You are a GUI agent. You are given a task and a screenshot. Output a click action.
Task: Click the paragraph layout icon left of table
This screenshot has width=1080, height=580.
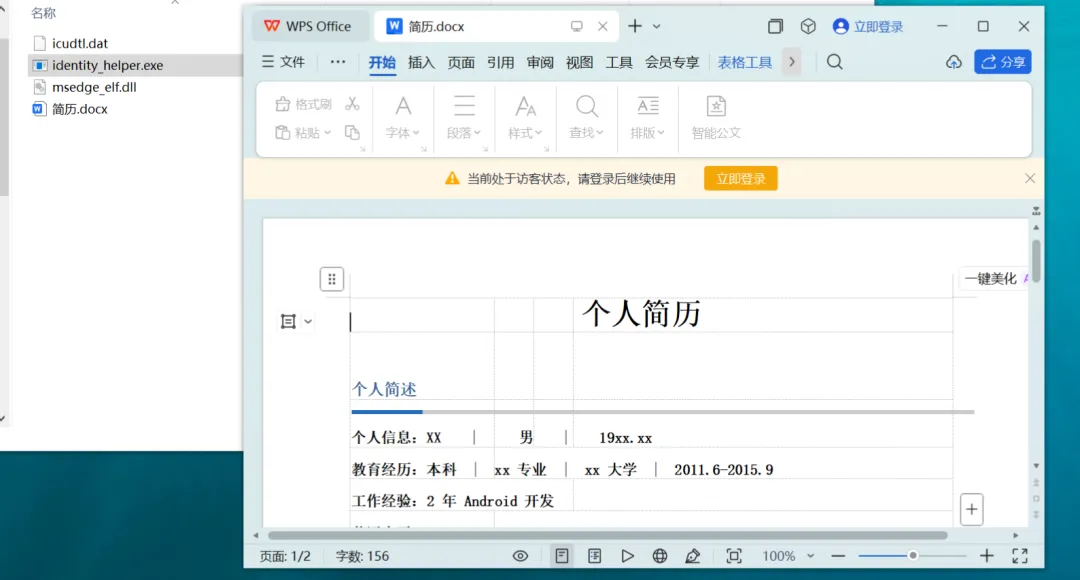(x=288, y=321)
